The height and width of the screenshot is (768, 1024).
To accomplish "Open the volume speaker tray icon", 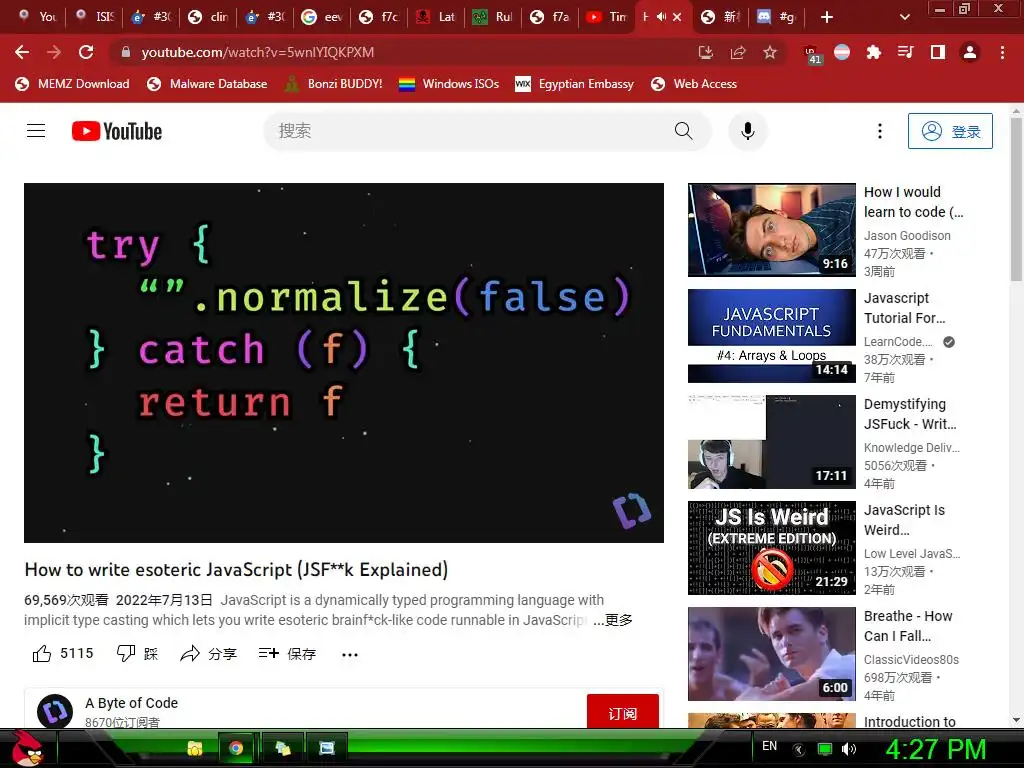I will tap(849, 749).
